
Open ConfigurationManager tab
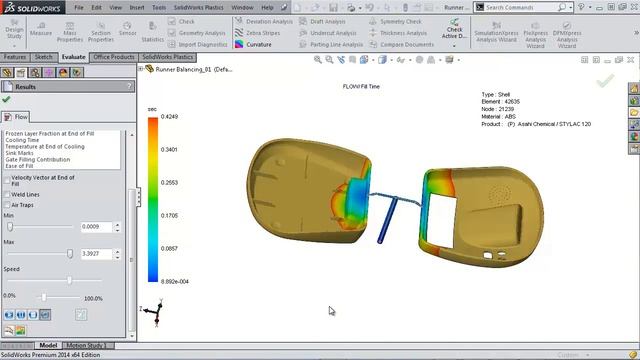[x=35, y=73]
